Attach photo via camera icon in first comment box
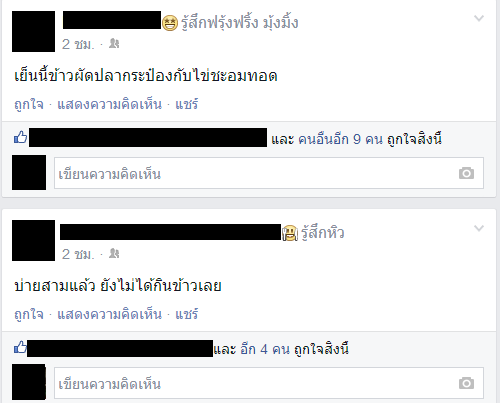 click(466, 173)
